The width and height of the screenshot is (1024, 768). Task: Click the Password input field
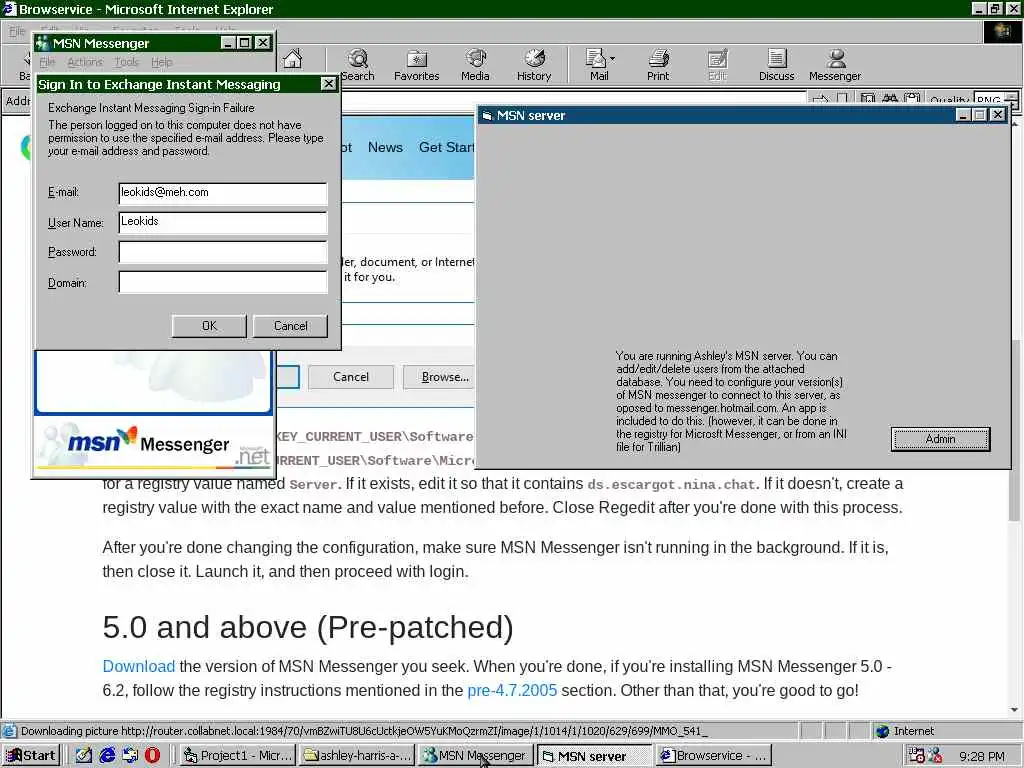(223, 252)
